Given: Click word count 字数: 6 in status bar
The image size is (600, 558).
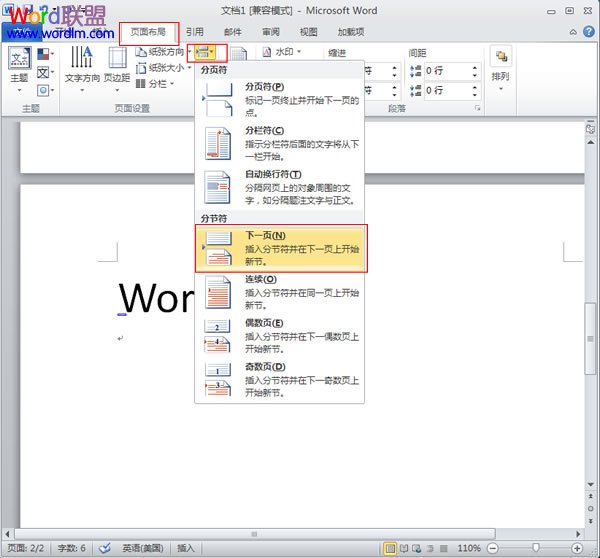Looking at the screenshot, I should point(71,548).
